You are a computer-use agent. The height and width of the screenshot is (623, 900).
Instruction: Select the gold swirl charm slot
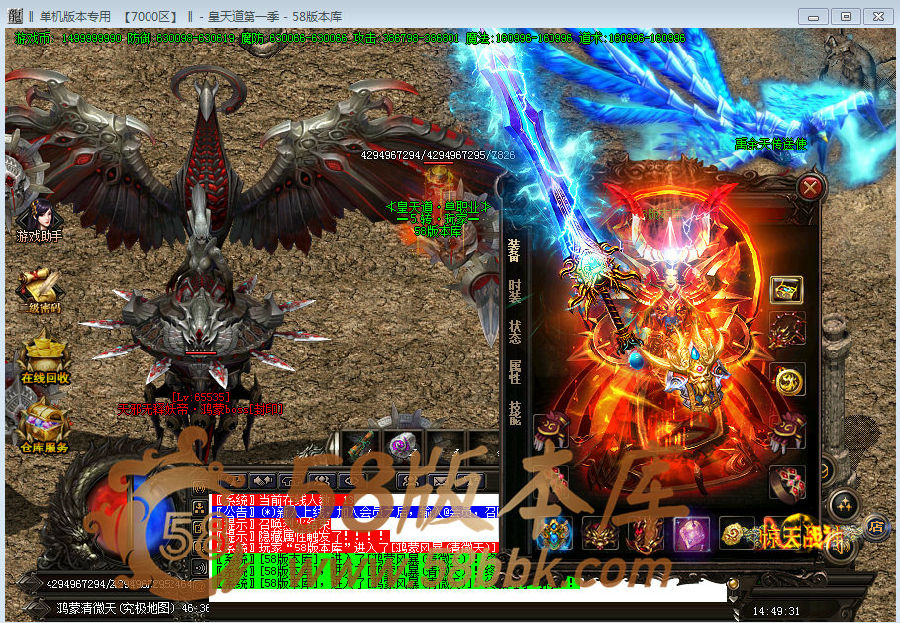735,533
